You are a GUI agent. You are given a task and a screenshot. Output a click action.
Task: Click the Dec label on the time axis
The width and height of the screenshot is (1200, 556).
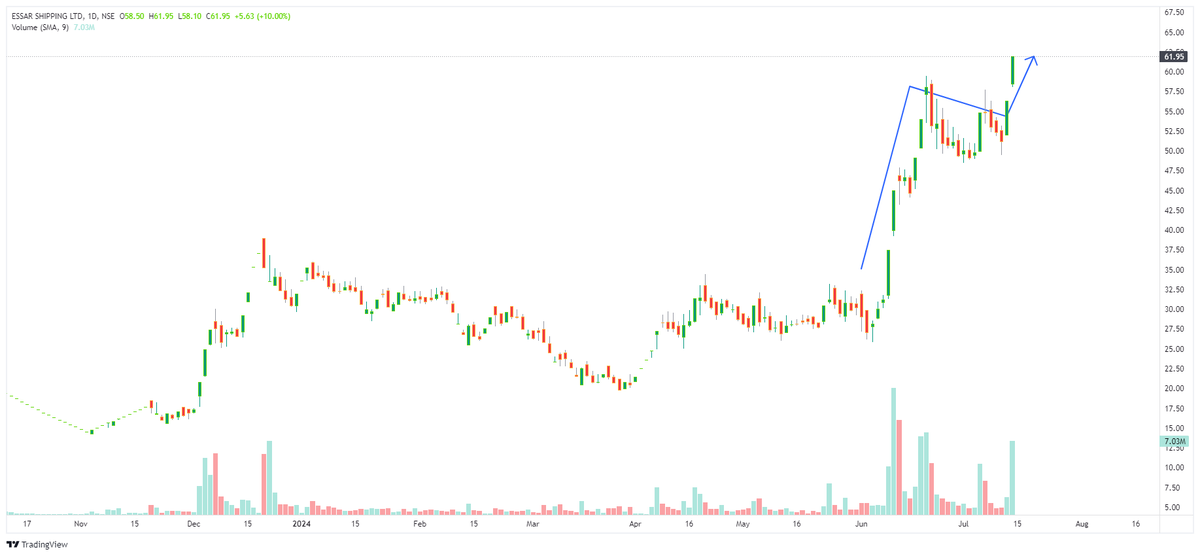[x=194, y=523]
